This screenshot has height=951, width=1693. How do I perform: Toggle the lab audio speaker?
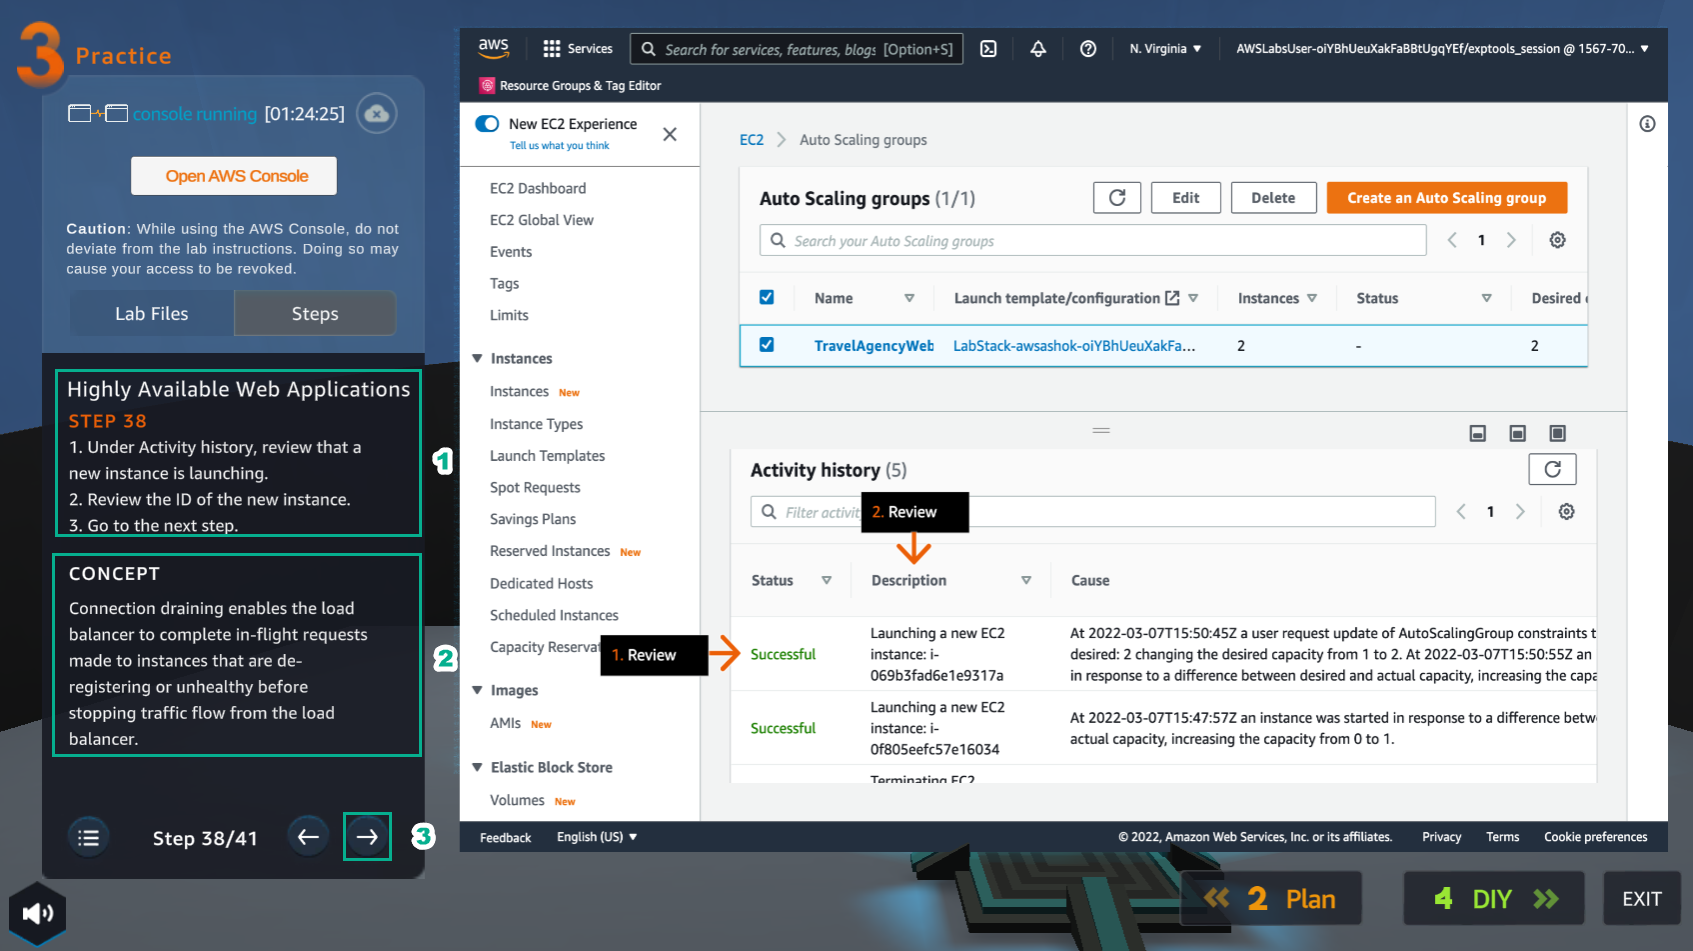tap(38, 913)
